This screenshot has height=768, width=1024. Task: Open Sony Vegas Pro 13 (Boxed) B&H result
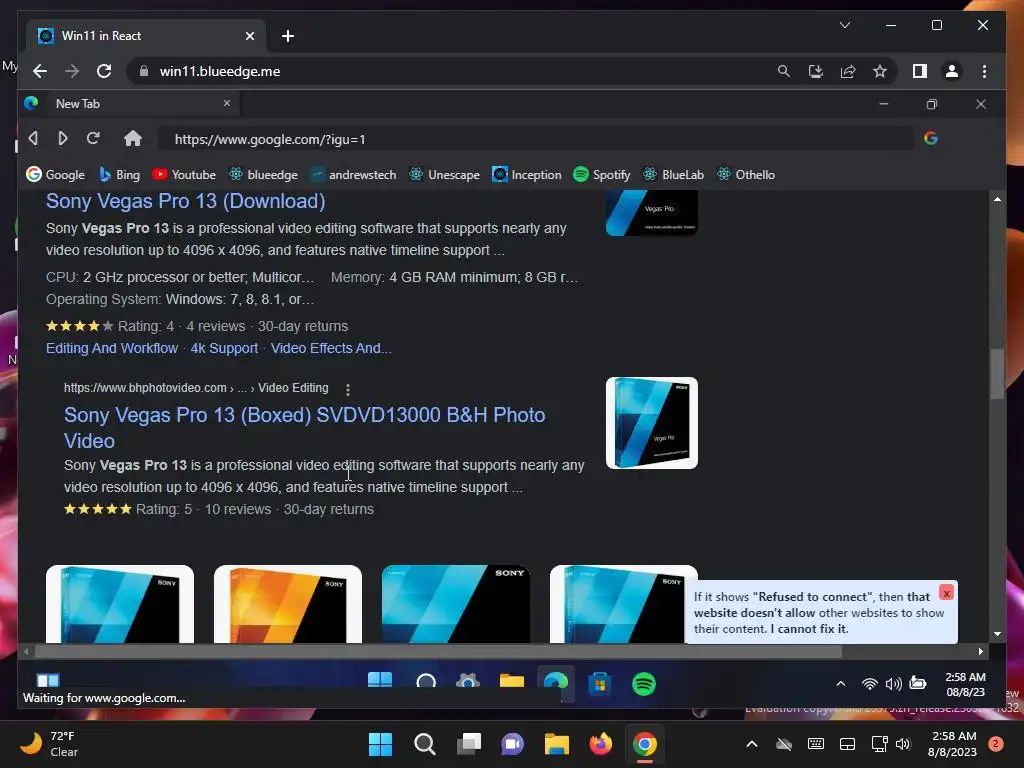click(x=304, y=428)
